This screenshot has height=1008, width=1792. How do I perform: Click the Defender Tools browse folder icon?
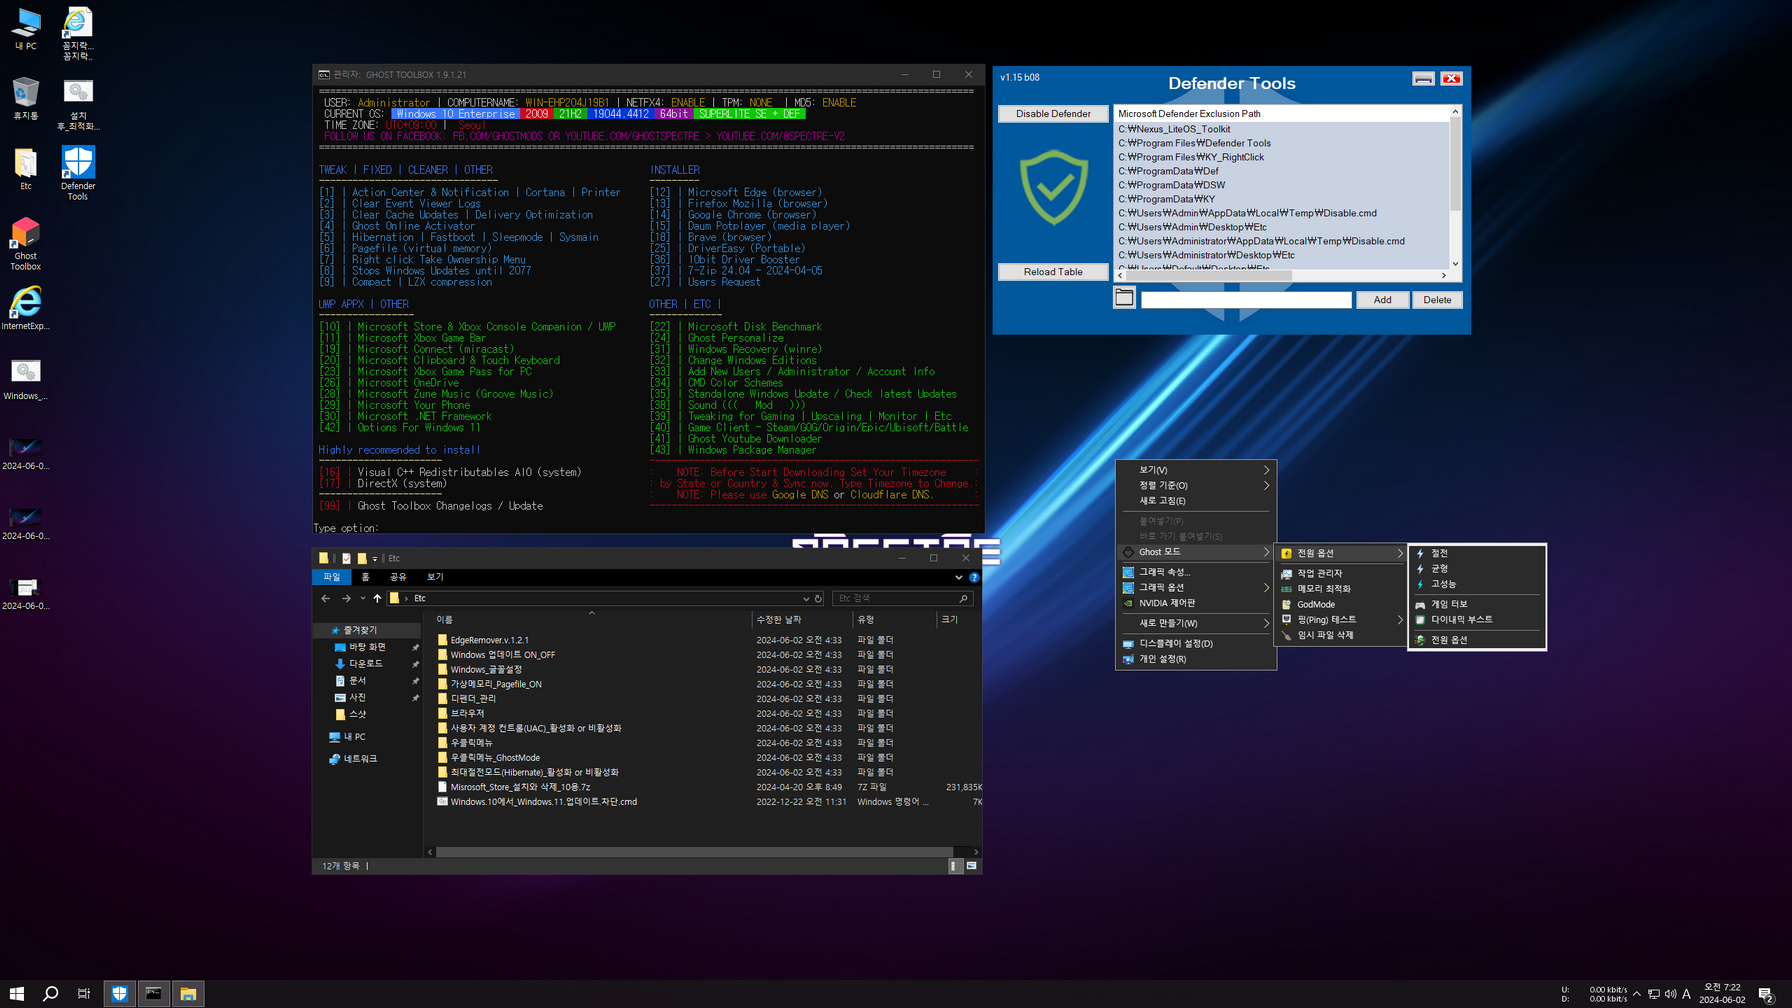1124,298
